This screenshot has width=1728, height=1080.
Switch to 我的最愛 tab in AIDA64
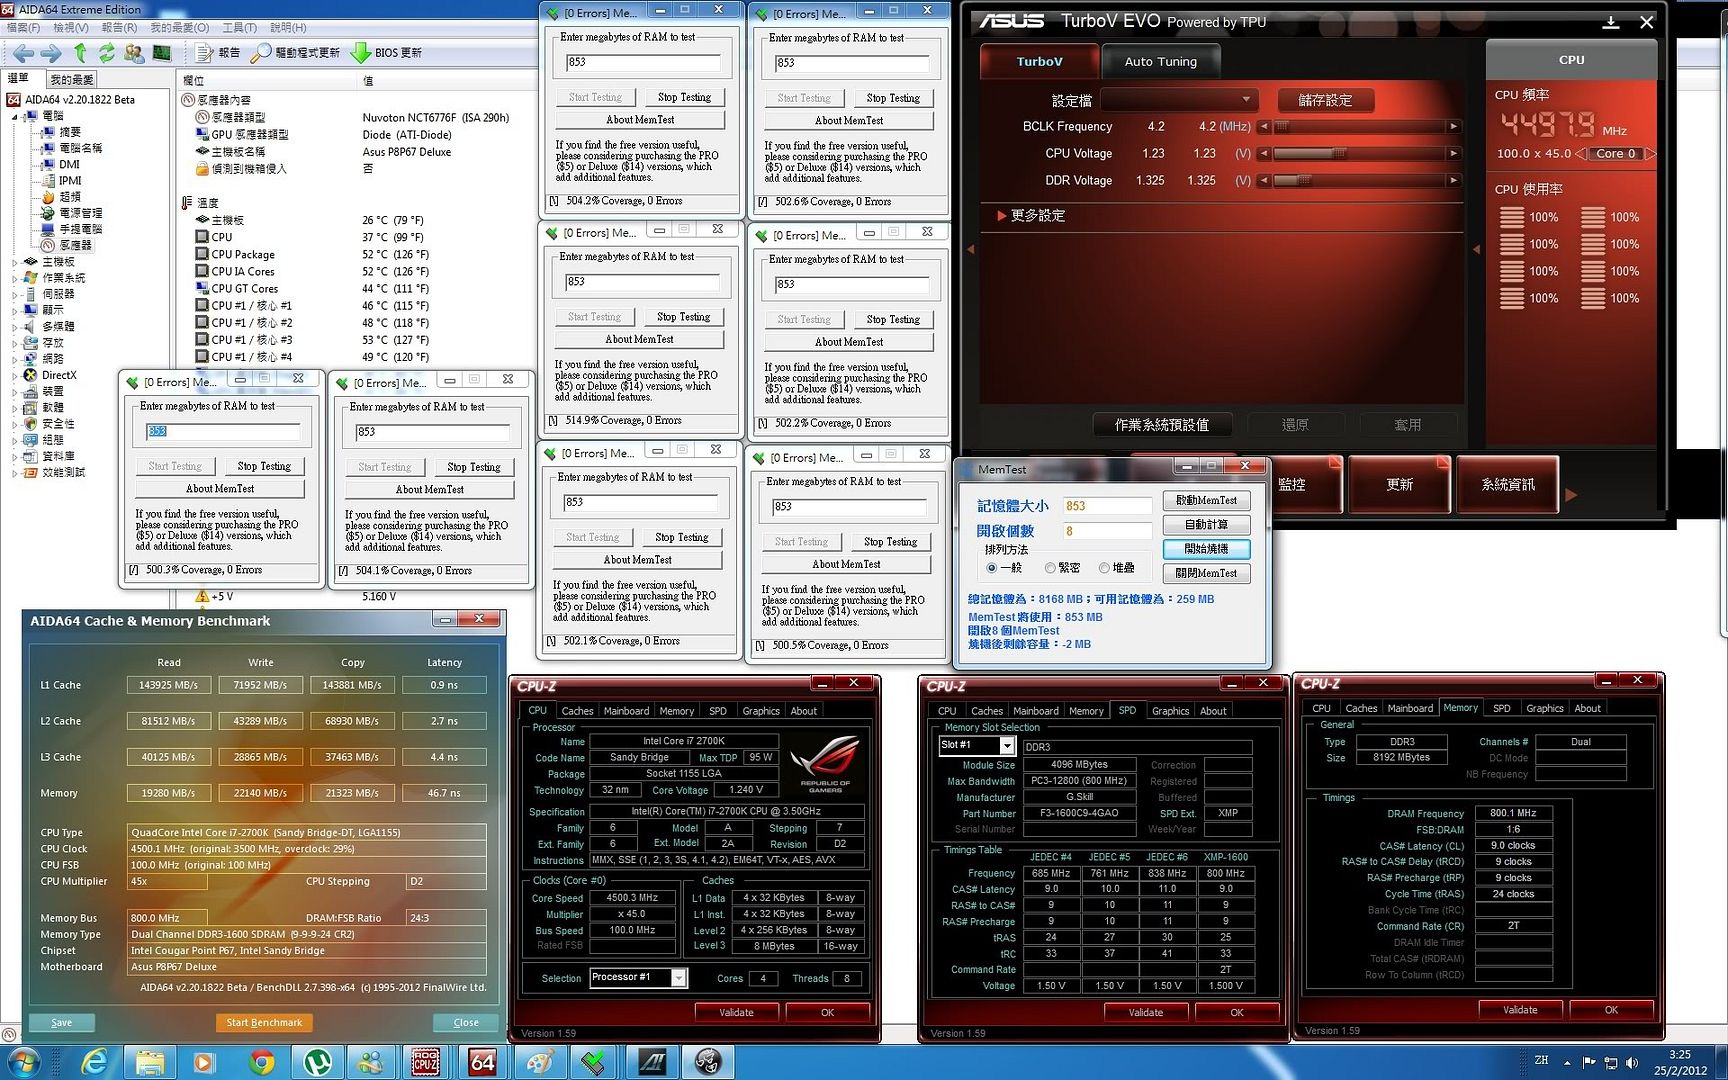pyautogui.click(x=71, y=79)
